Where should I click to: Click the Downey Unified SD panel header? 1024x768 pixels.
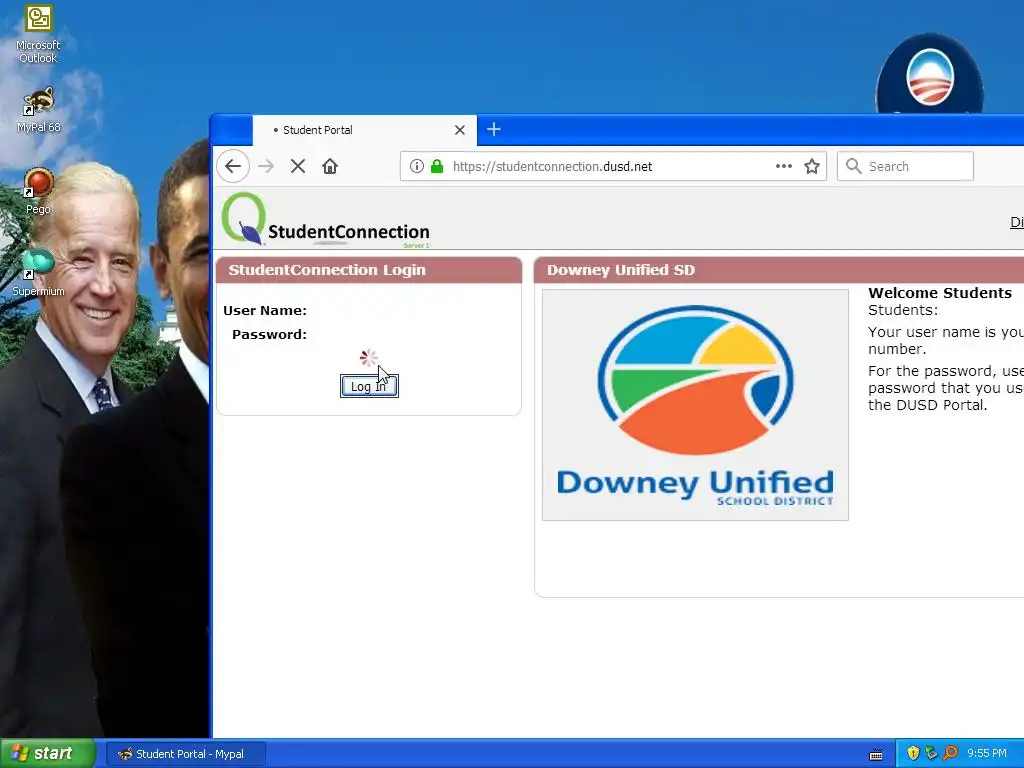coord(778,270)
